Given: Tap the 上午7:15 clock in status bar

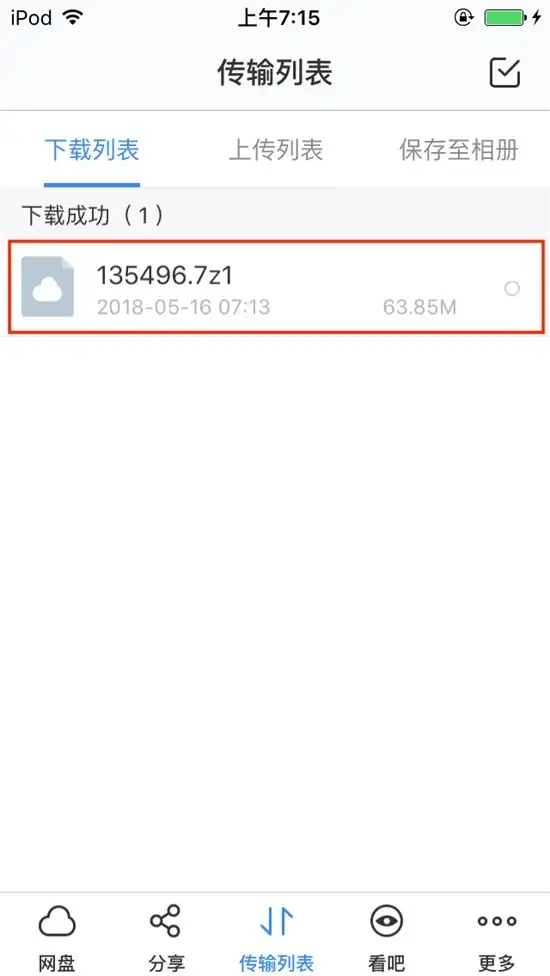Looking at the screenshot, I should (279, 17).
